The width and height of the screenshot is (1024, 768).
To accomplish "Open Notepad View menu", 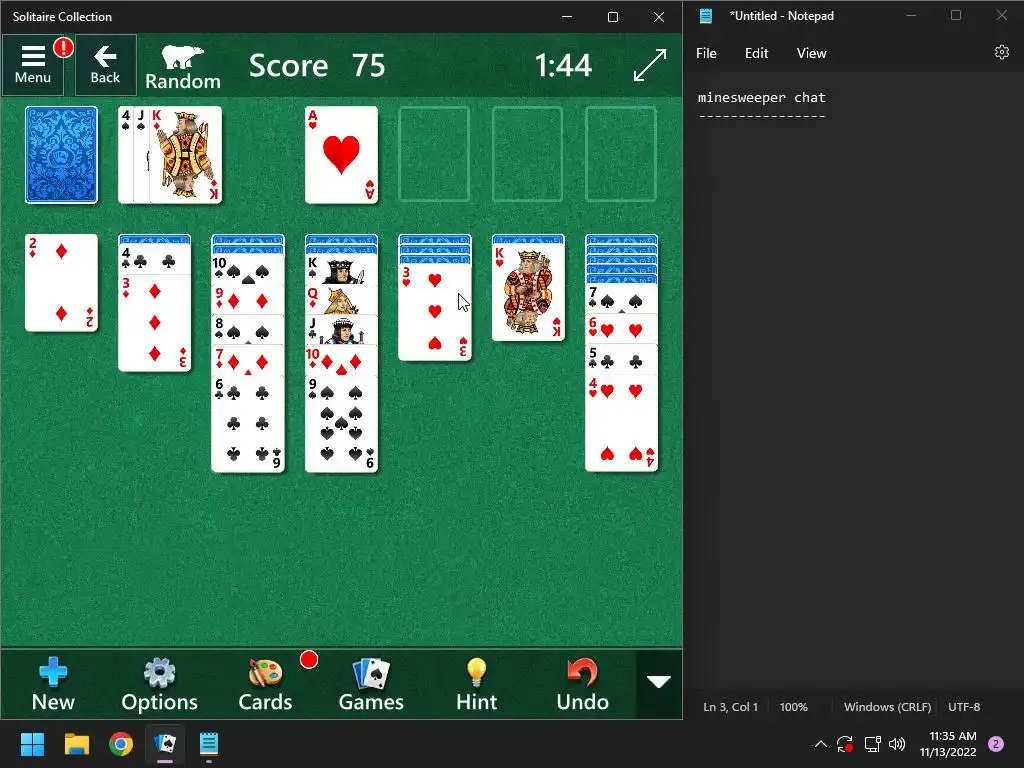I will (811, 53).
